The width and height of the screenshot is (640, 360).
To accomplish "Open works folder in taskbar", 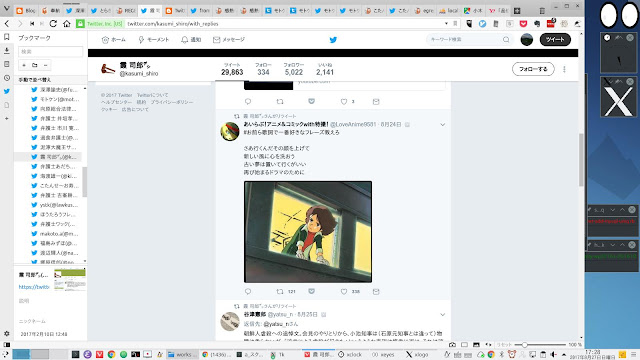I will pos(181,354).
